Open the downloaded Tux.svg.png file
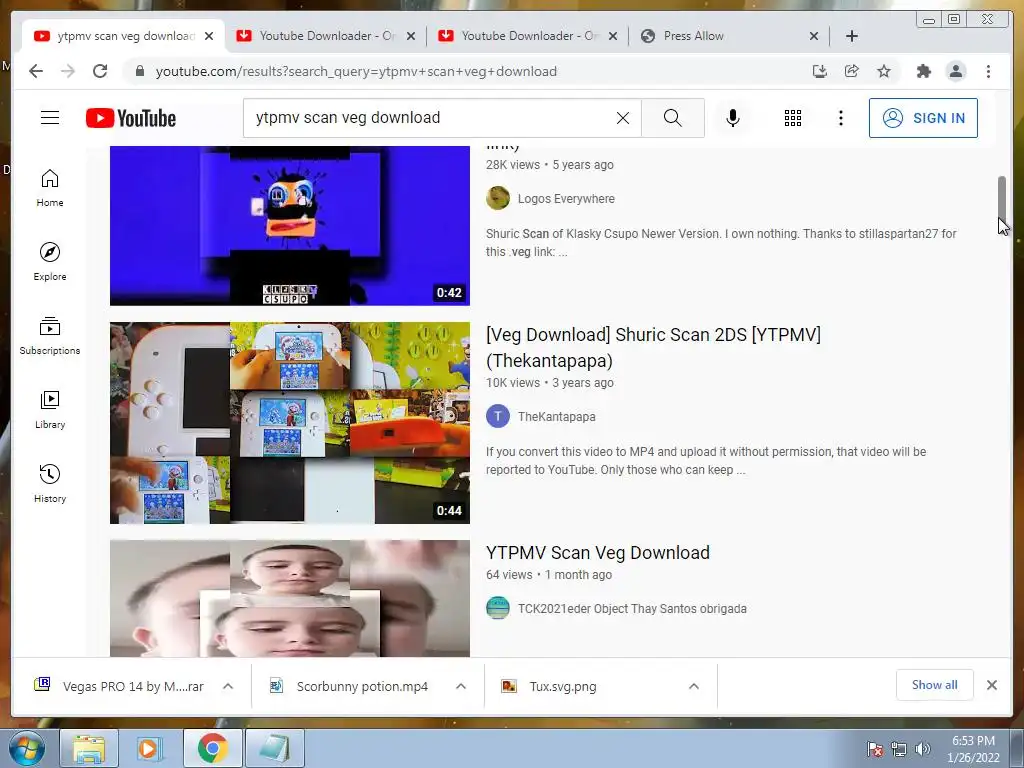The image size is (1024, 768). pos(549,686)
